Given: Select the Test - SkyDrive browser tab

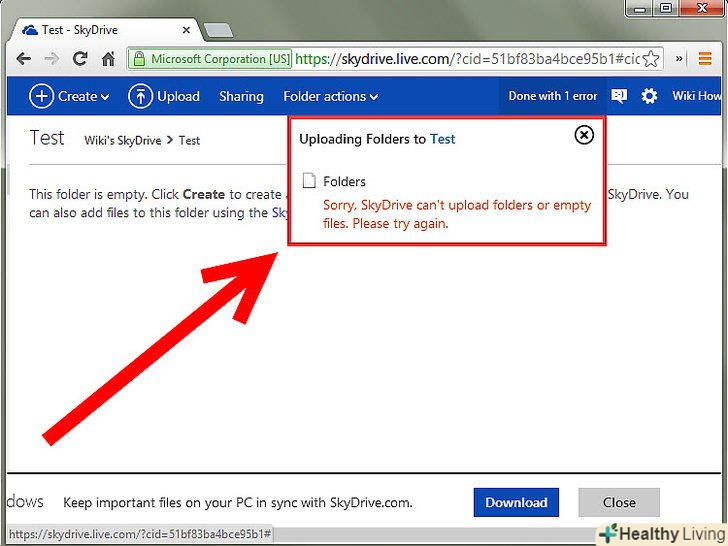Looking at the screenshot, I should (105, 30).
